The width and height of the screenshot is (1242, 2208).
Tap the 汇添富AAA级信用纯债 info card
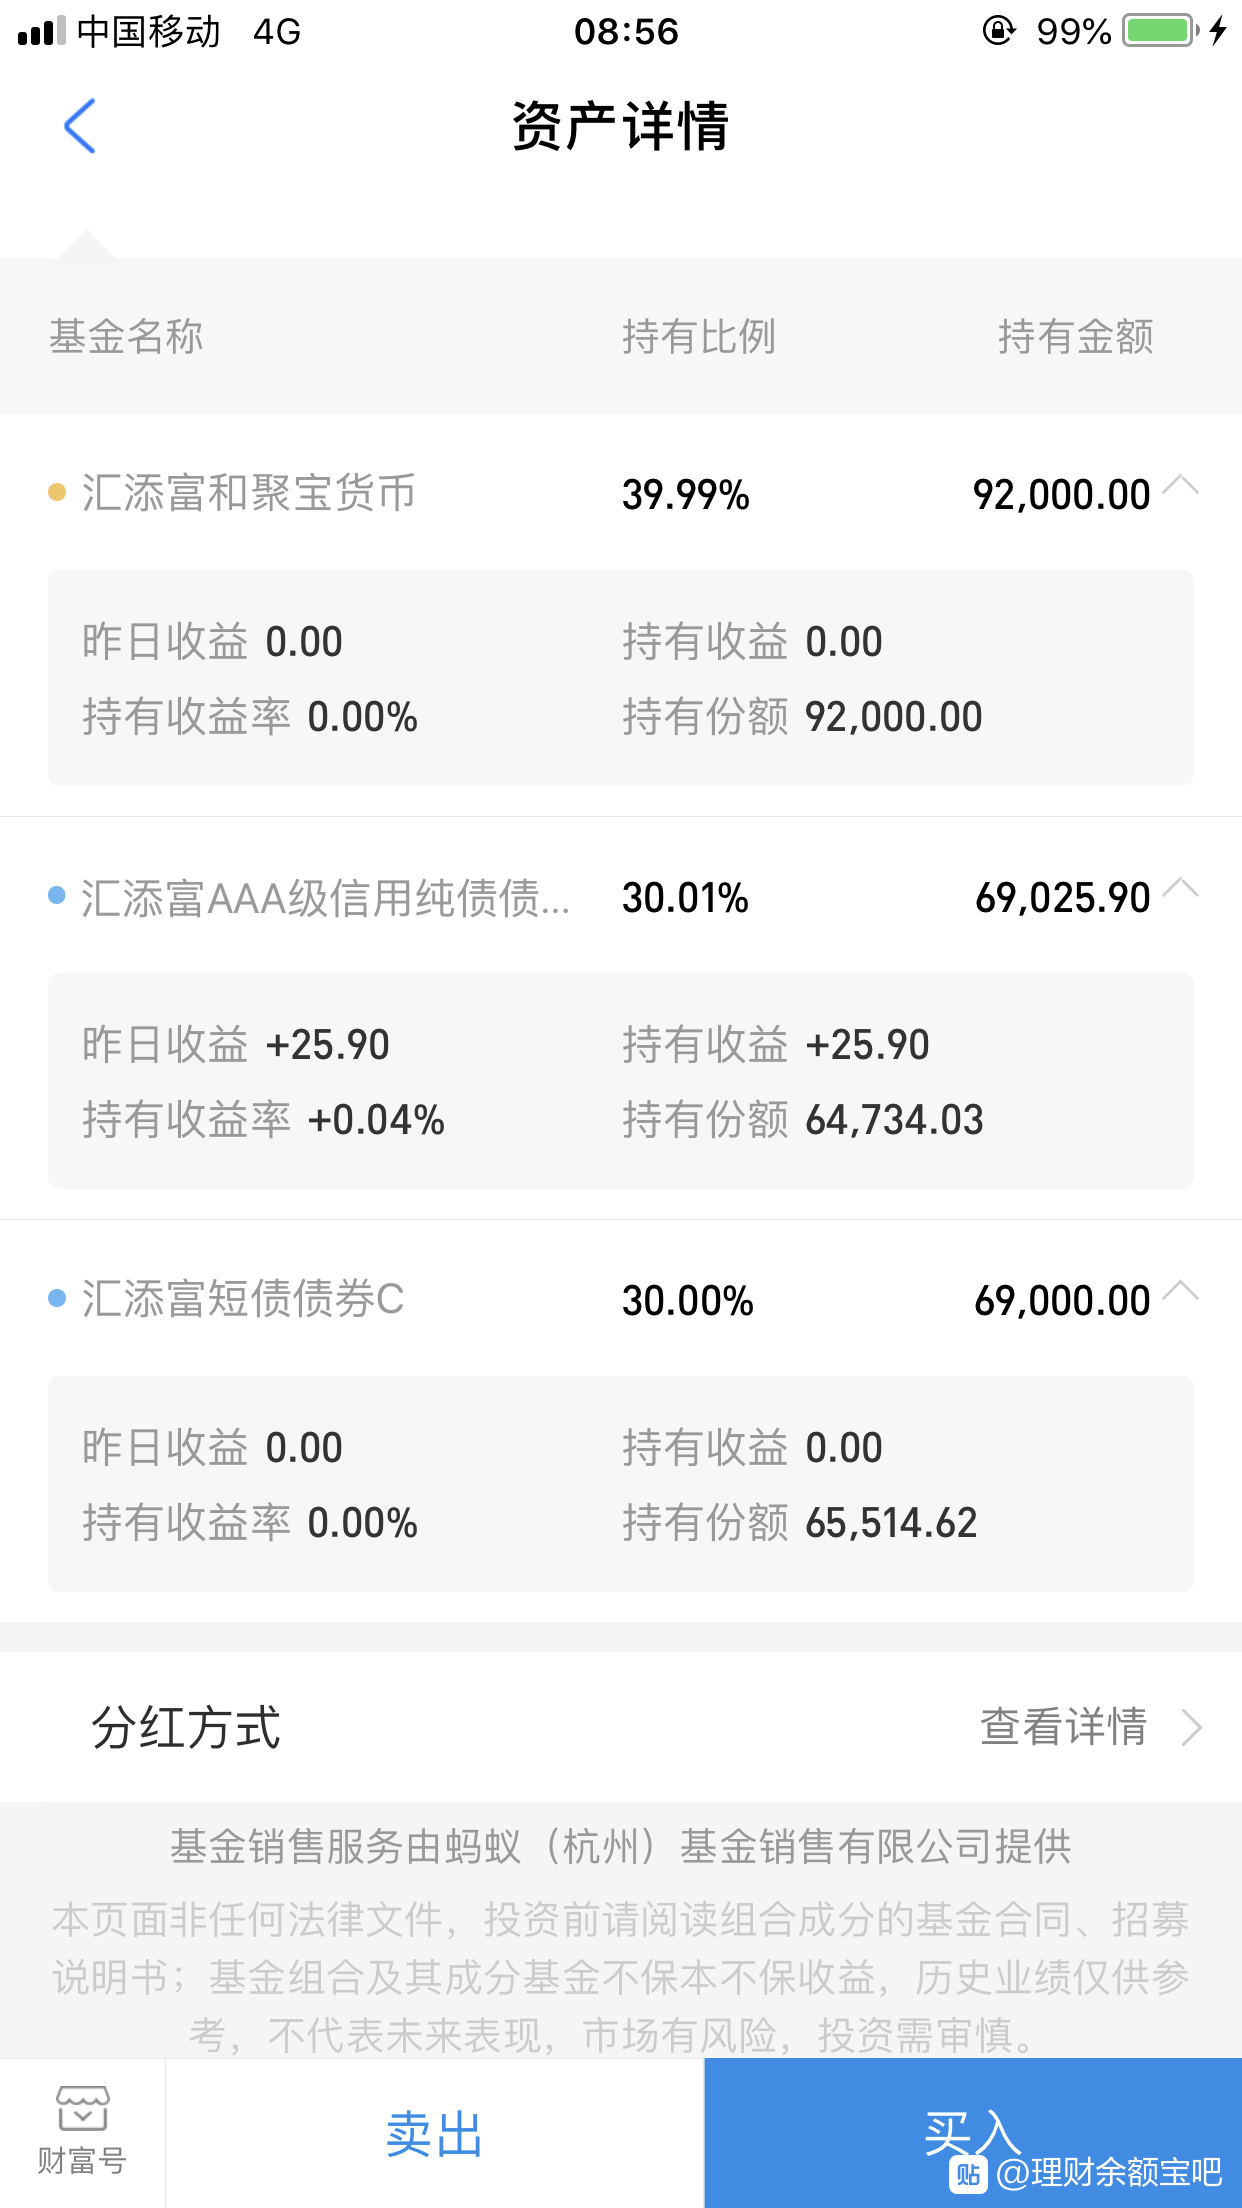click(x=621, y=1081)
